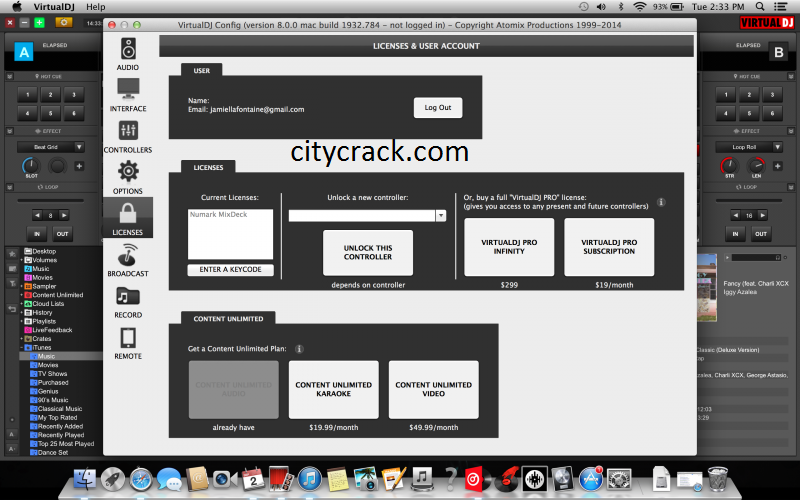Image resolution: width=800 pixels, height=500 pixels.
Task: Click the album art thumbnail for Fancy
Action: pos(706,288)
